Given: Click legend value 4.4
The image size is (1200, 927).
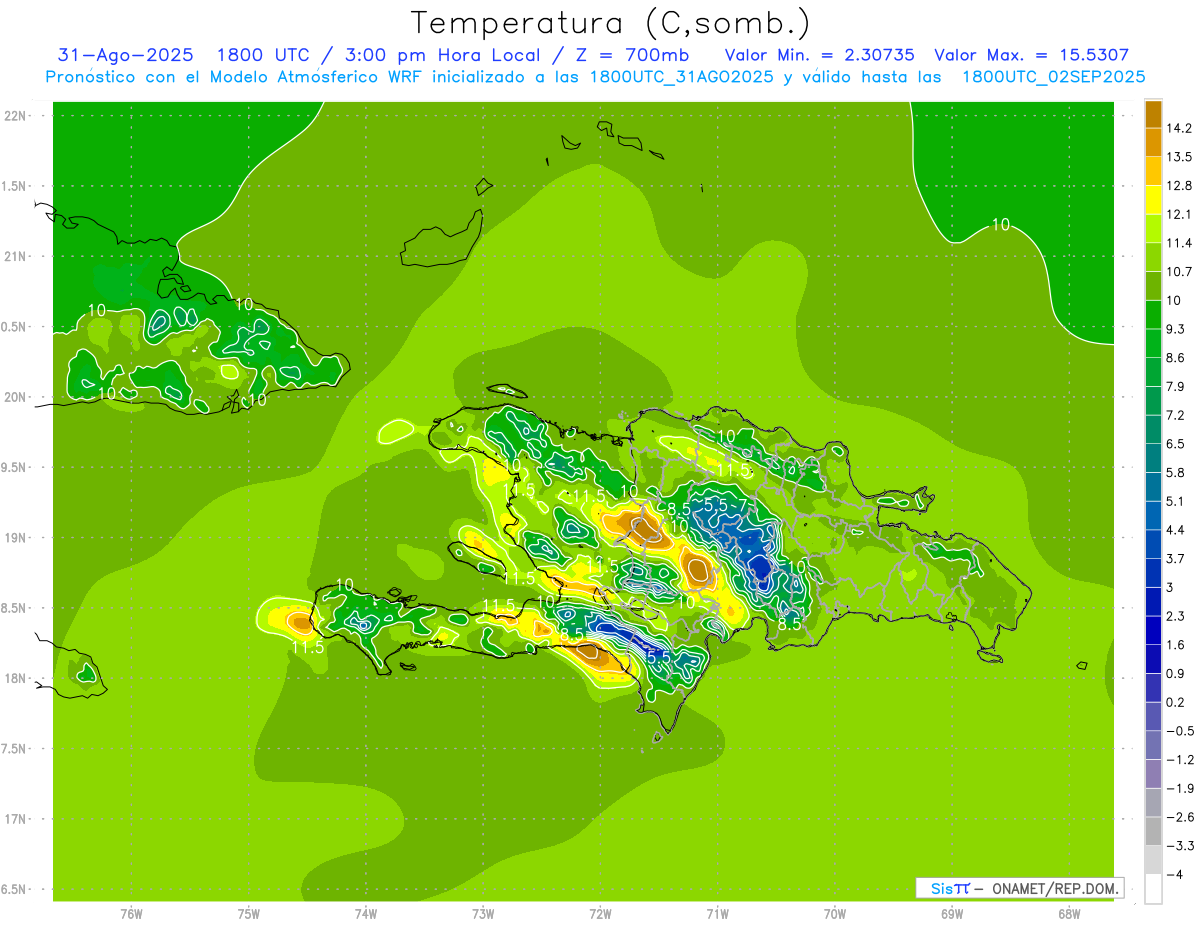Looking at the screenshot, I should (1175, 529).
